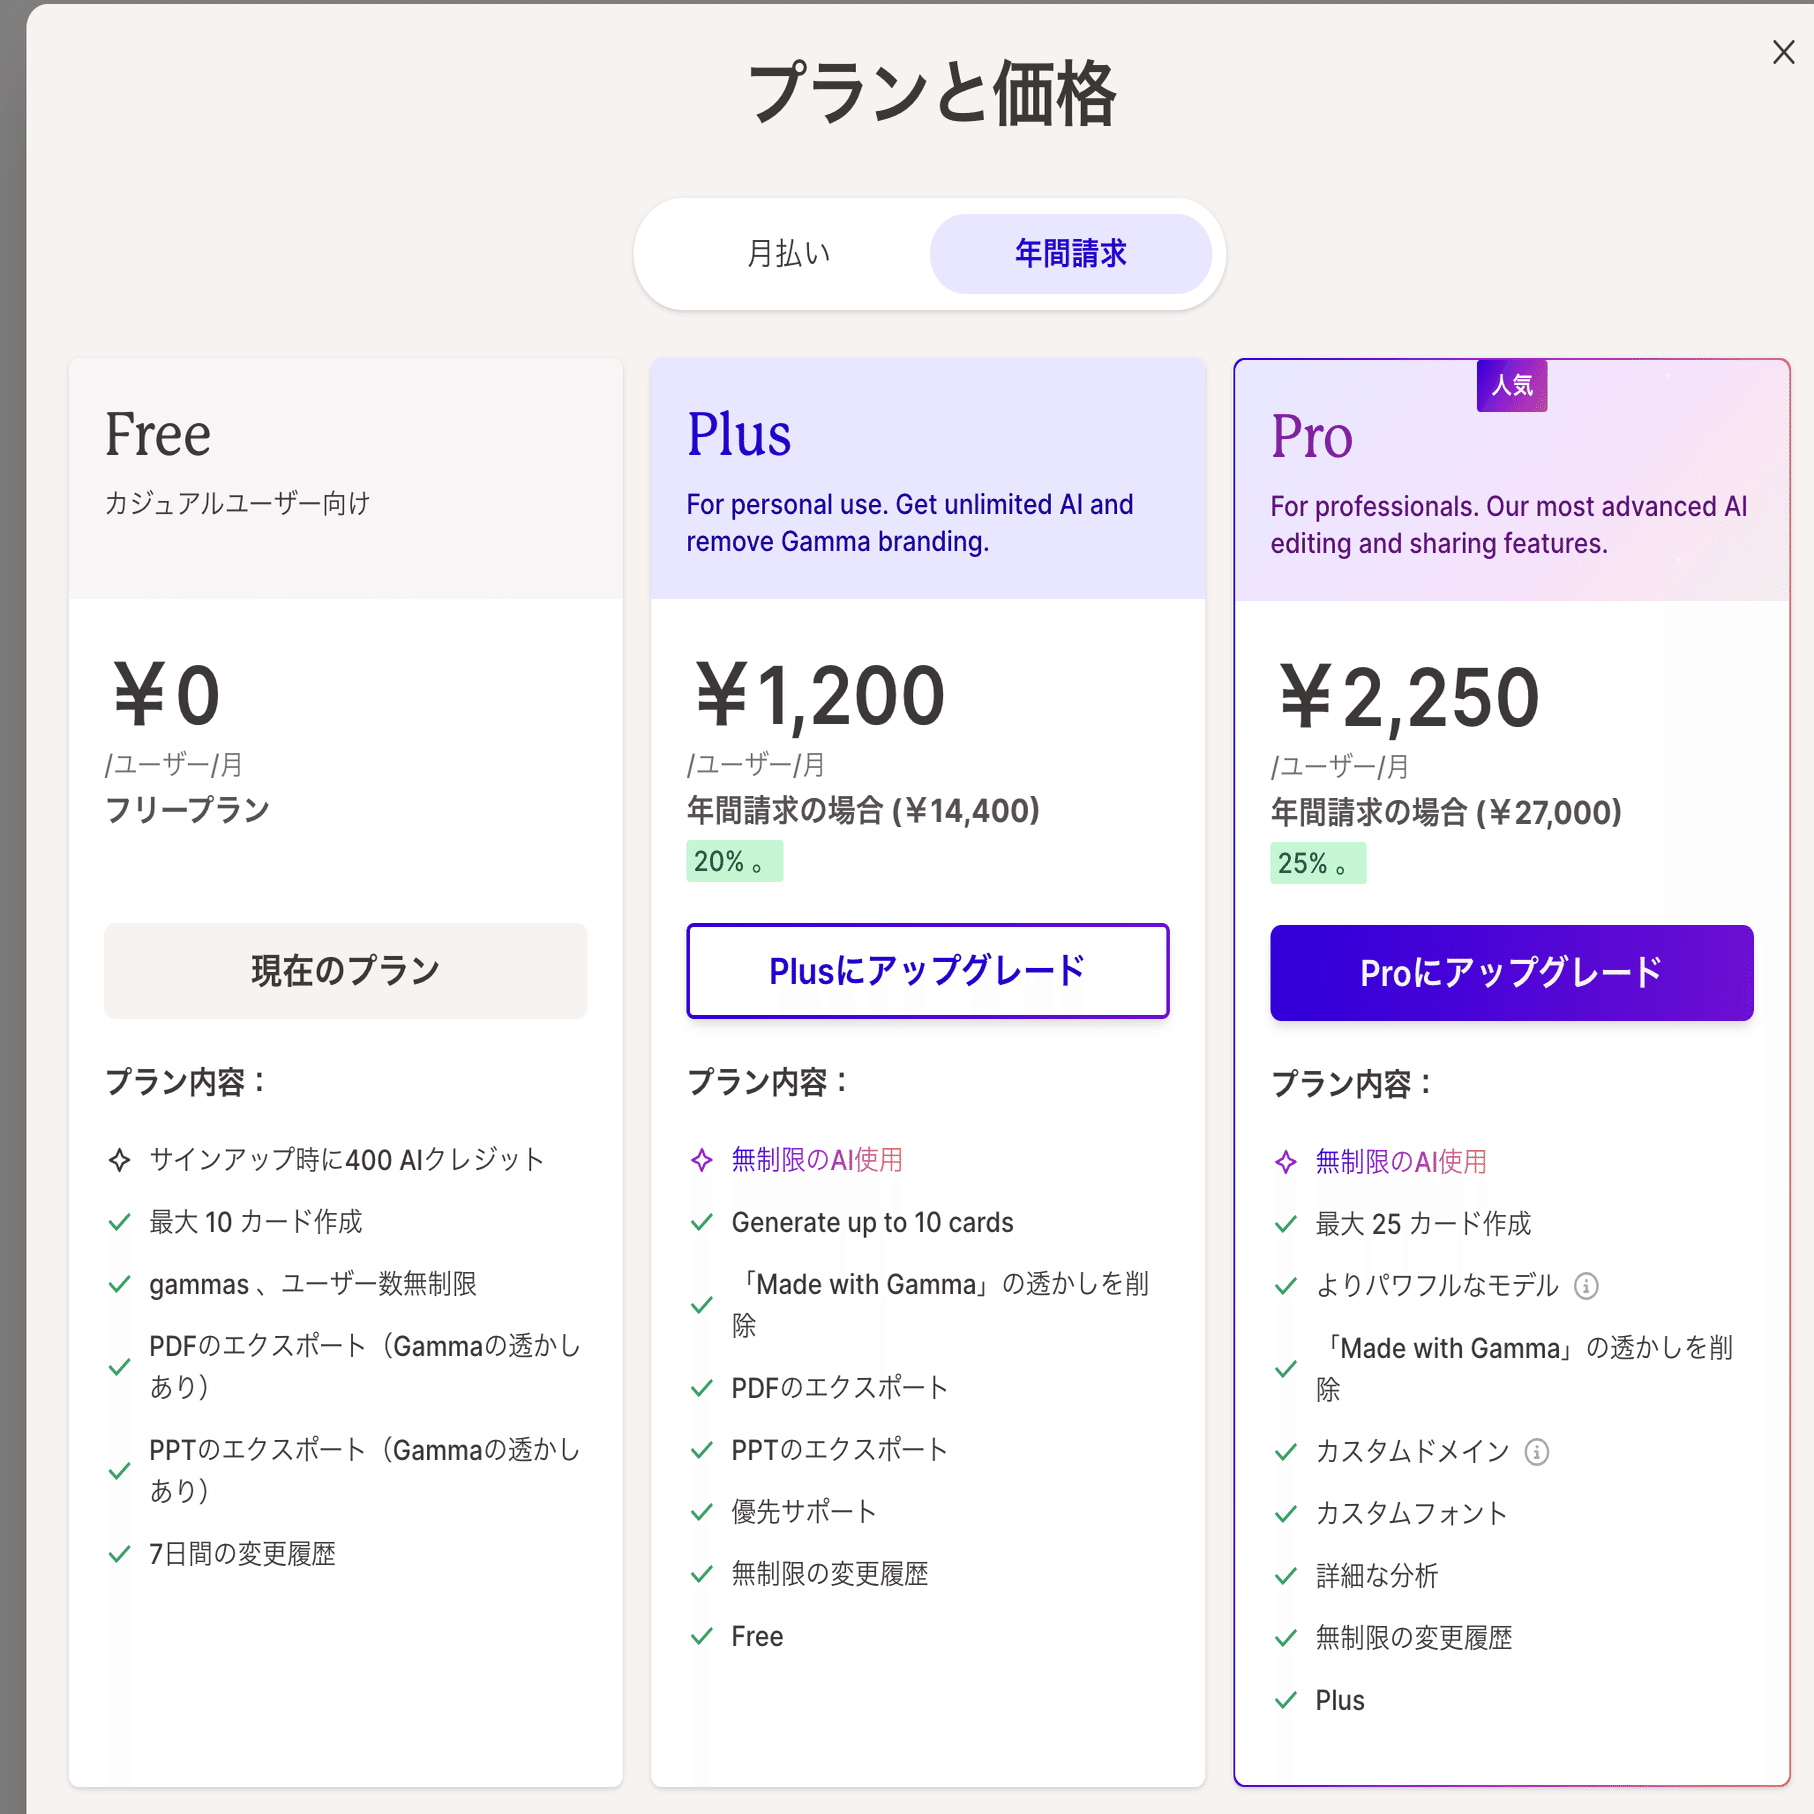Click the 現在のプラン button
This screenshot has width=1814, height=1814.
pos(345,971)
